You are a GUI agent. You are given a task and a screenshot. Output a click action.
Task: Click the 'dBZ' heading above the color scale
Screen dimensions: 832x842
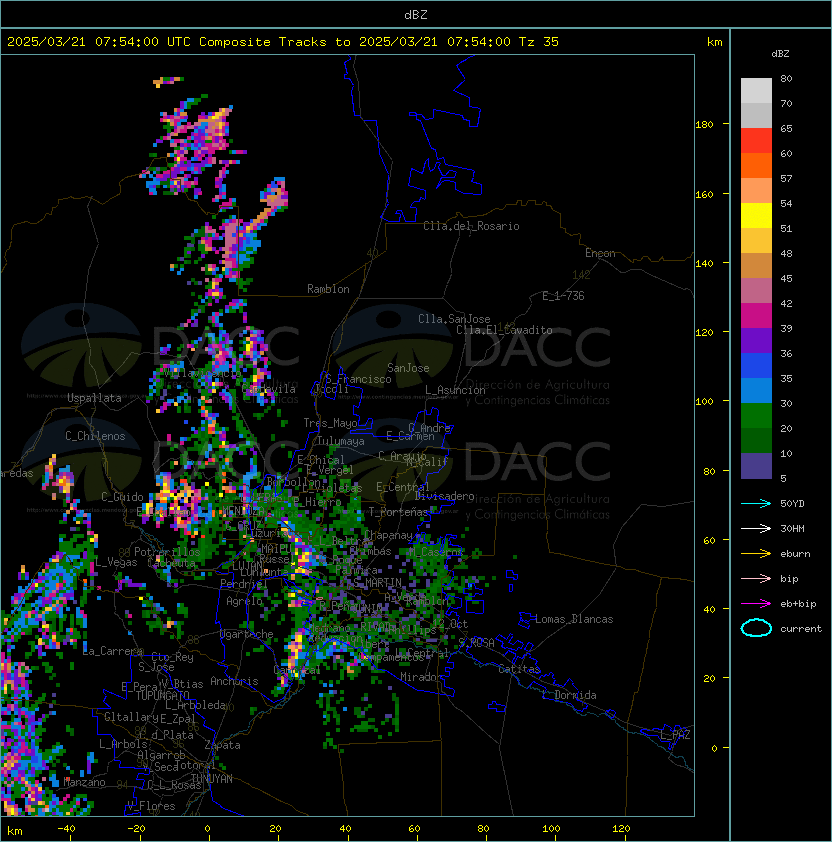pyautogui.click(x=780, y=54)
